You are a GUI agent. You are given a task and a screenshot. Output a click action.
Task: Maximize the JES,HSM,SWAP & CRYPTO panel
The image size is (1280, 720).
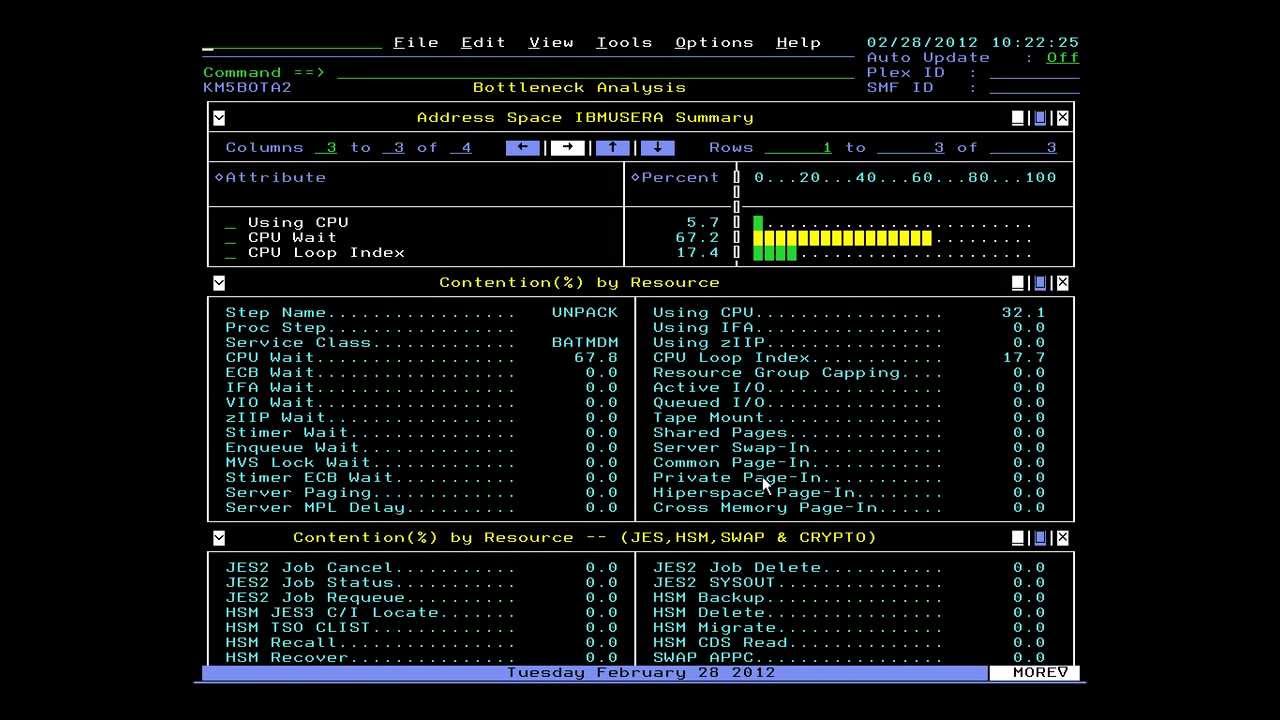tap(1040, 538)
